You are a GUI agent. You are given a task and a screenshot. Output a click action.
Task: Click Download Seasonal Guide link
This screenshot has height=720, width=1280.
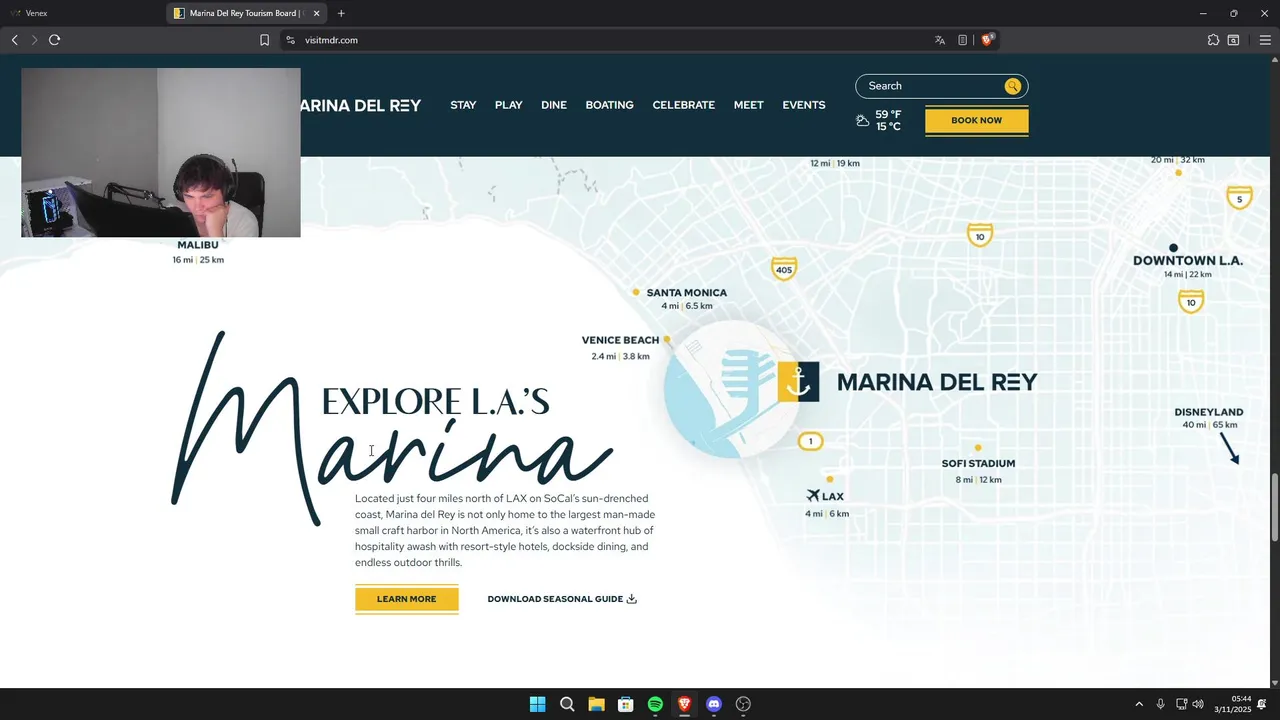(562, 599)
